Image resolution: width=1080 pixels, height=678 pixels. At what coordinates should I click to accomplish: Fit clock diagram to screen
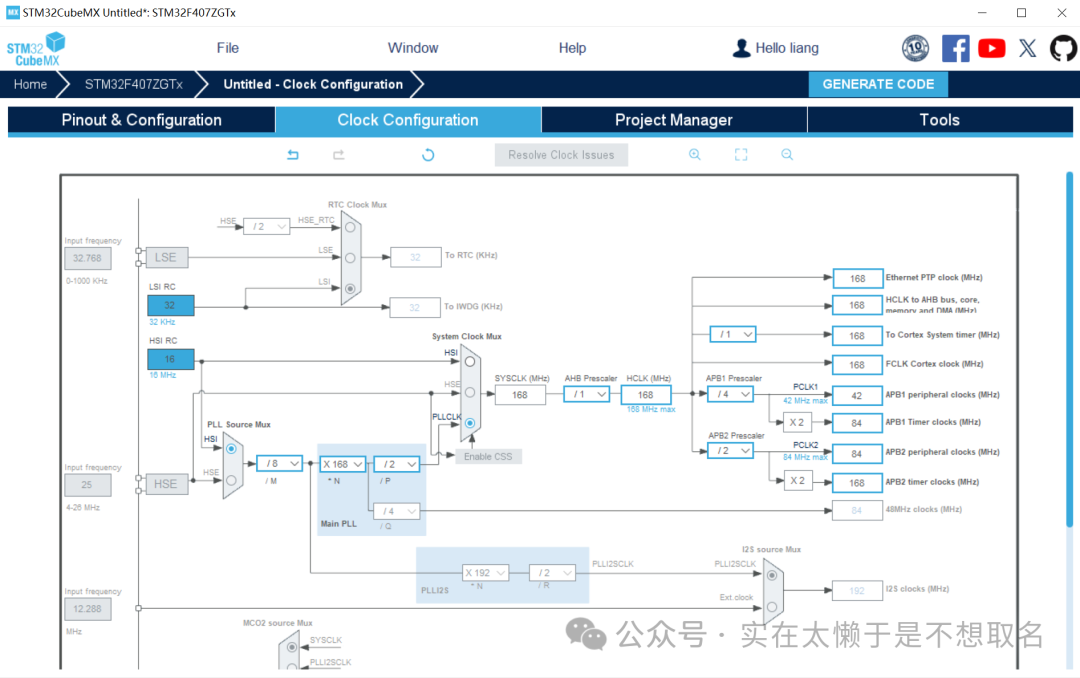tap(741, 155)
